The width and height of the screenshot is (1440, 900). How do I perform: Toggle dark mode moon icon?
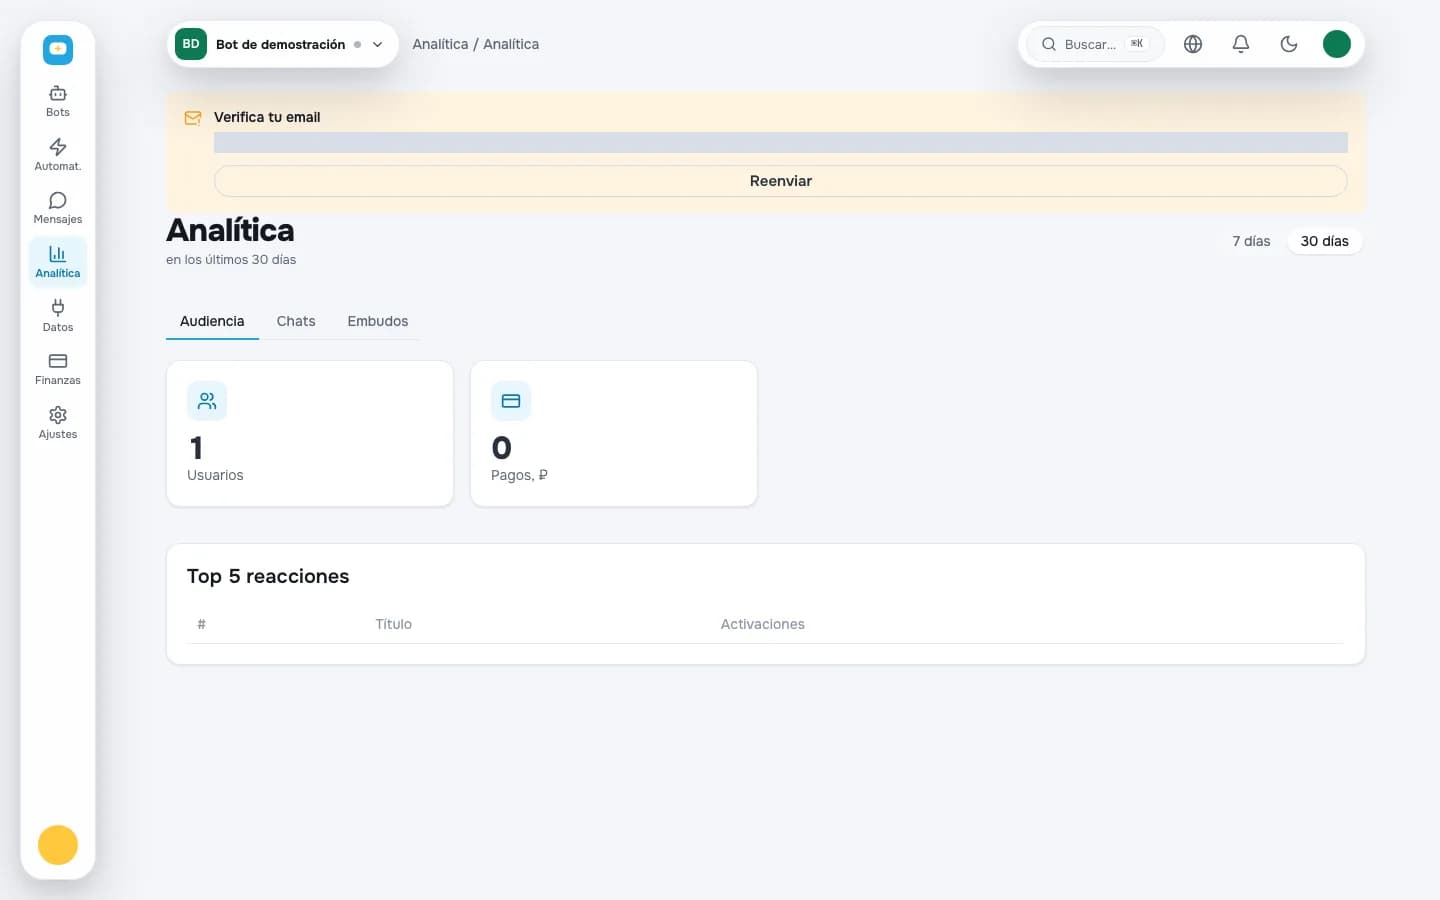coord(1289,44)
